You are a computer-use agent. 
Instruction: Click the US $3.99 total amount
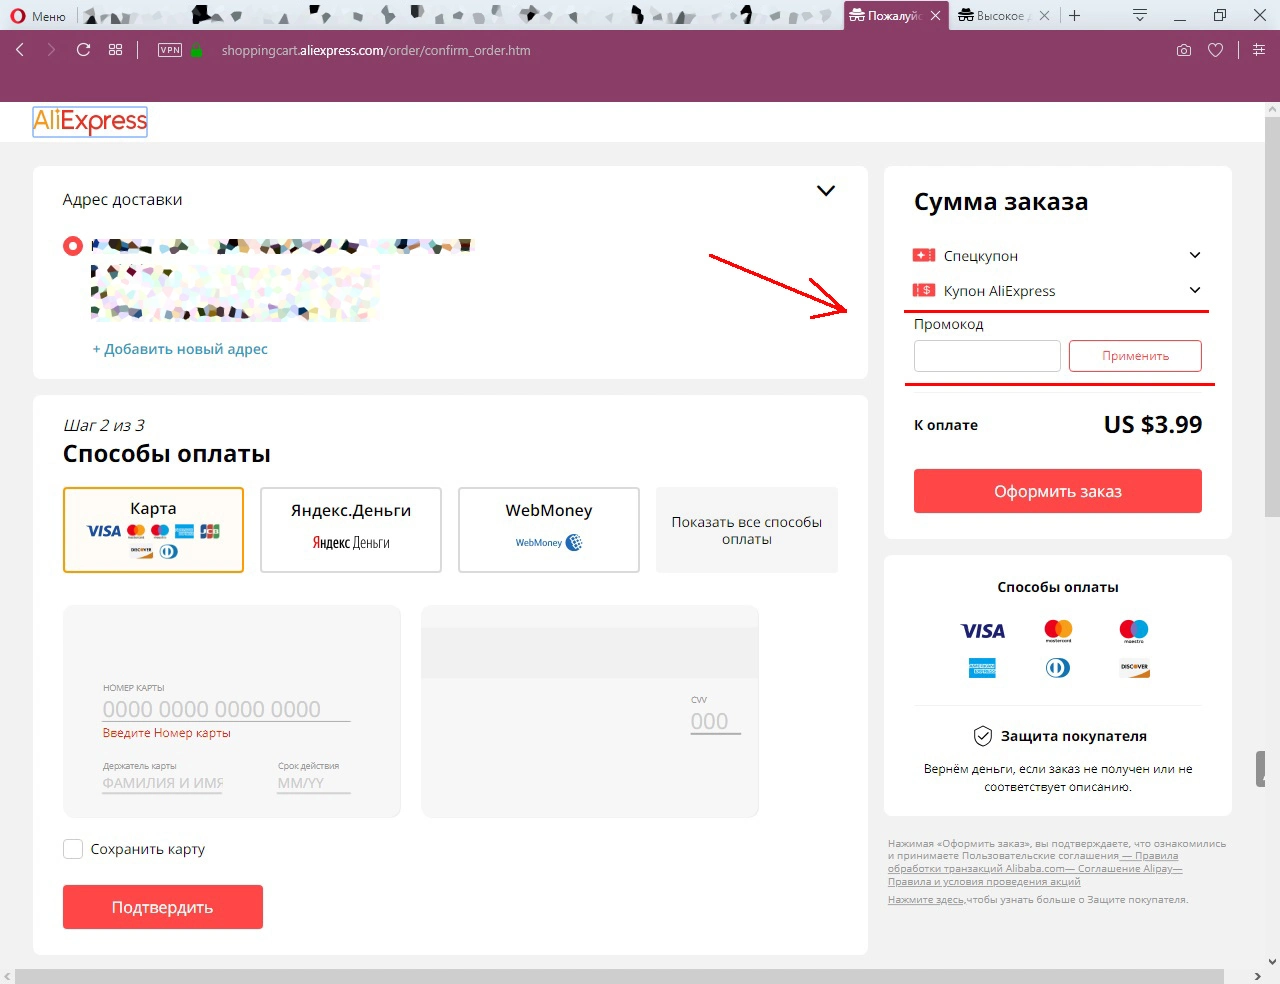coord(1153,425)
